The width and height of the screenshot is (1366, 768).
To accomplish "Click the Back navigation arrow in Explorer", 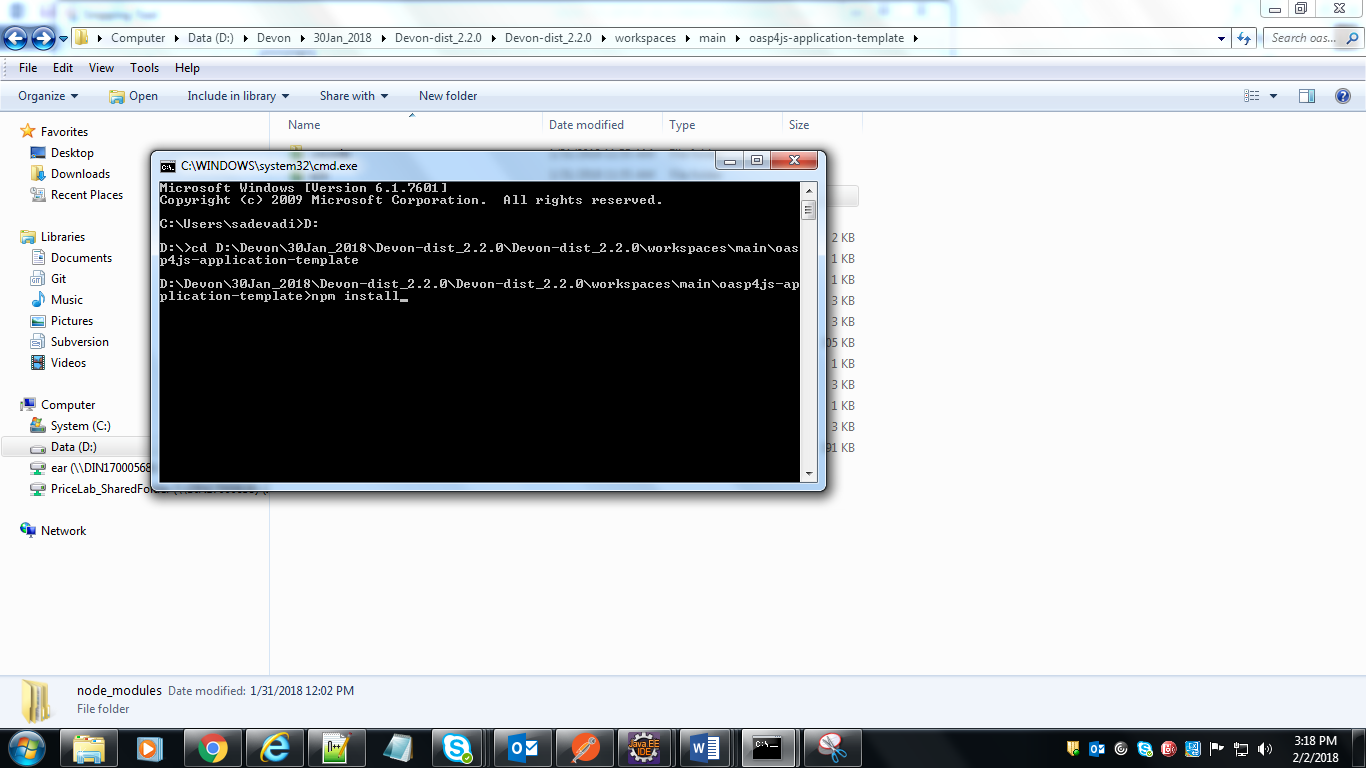I will pos(16,38).
